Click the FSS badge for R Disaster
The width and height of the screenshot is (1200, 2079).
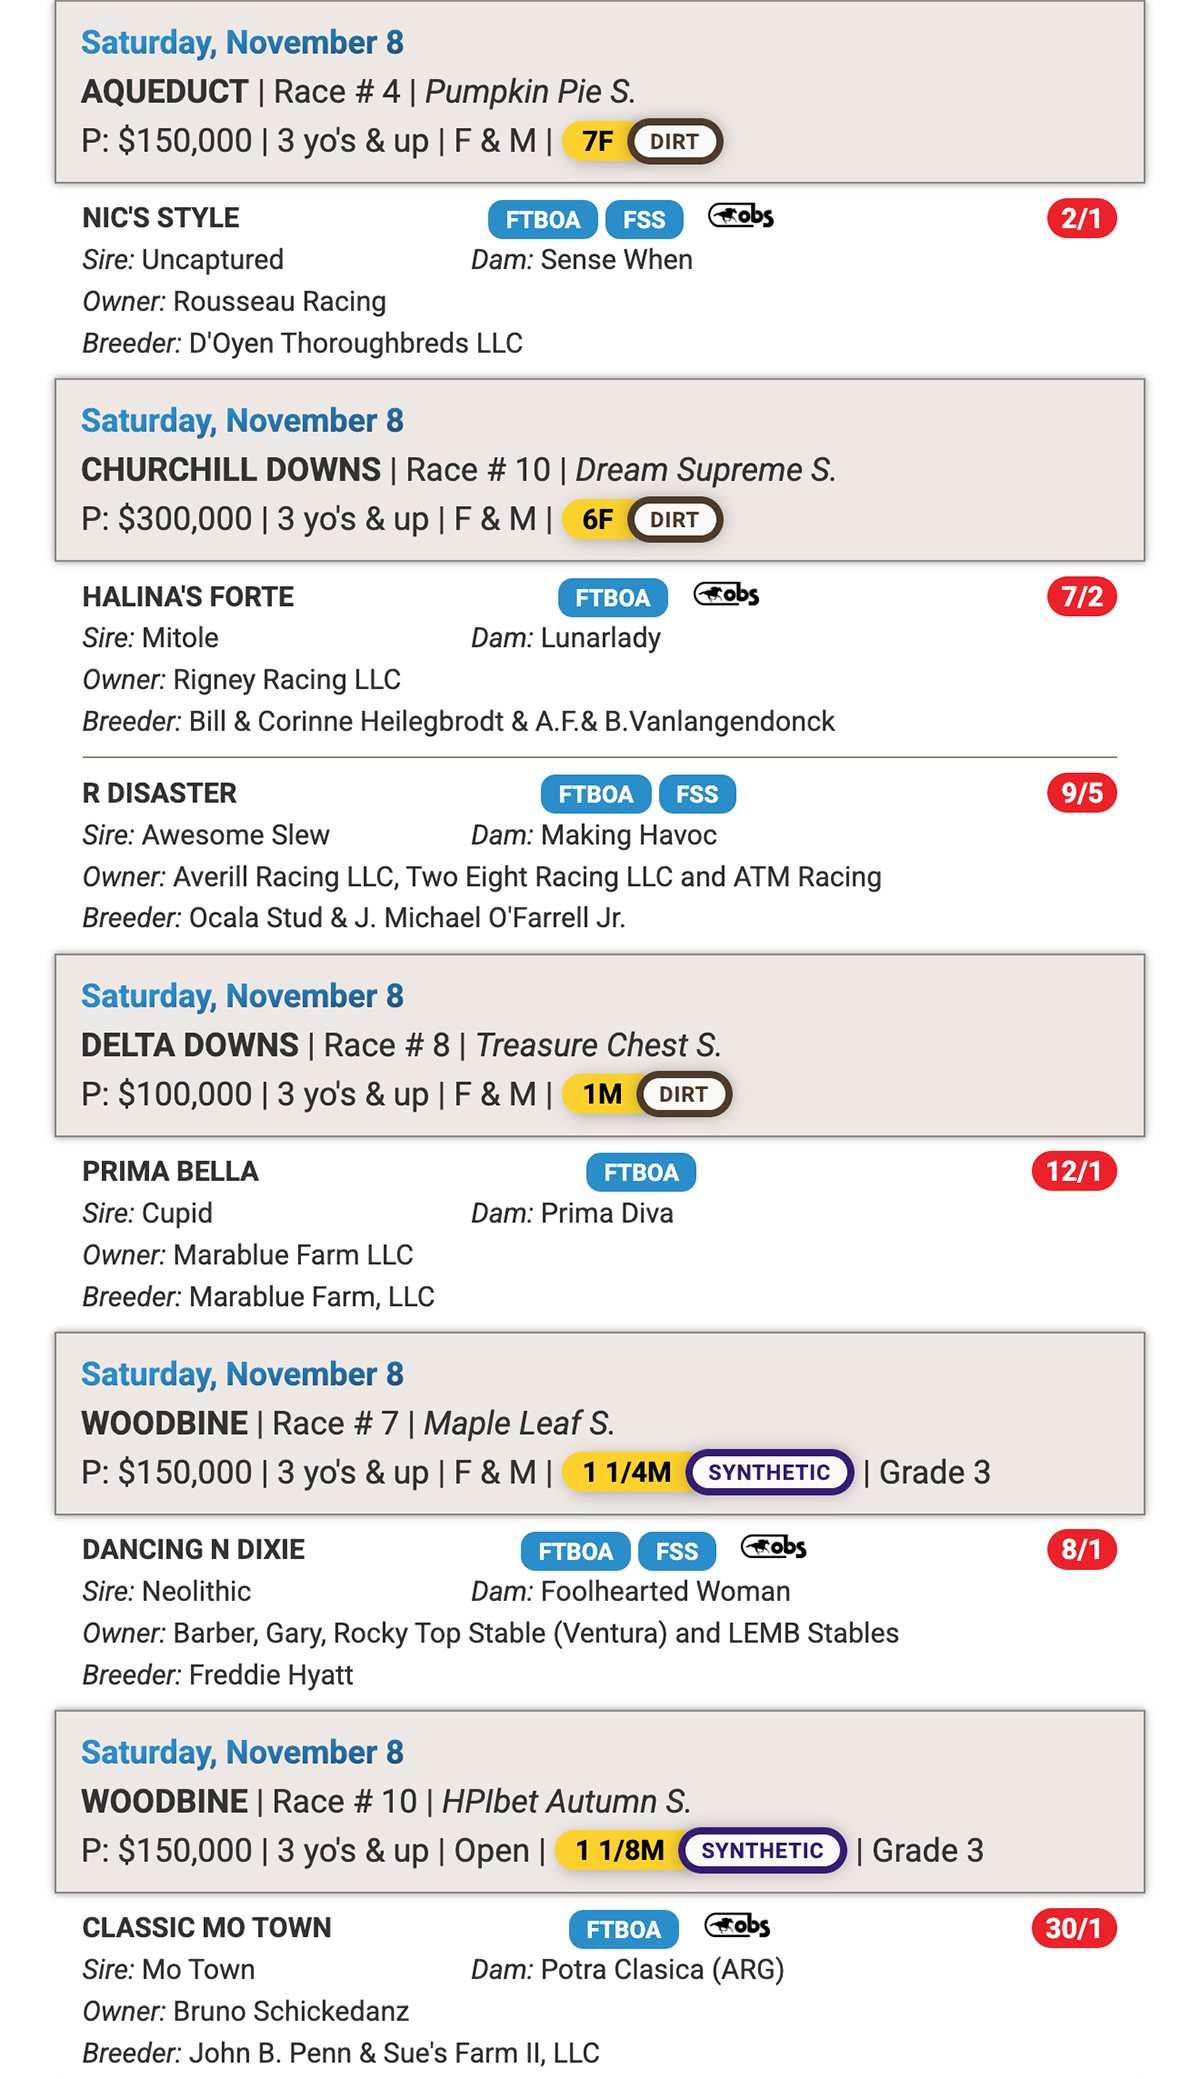click(697, 795)
